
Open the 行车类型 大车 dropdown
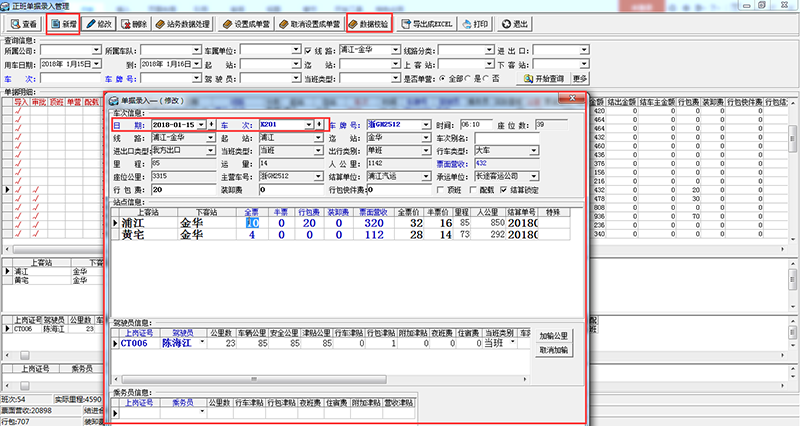point(533,151)
